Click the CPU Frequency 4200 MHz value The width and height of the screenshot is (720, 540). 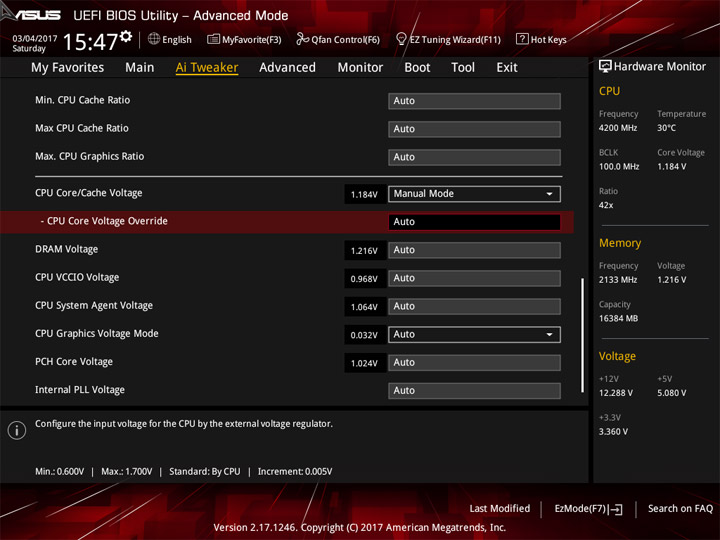[618, 128]
